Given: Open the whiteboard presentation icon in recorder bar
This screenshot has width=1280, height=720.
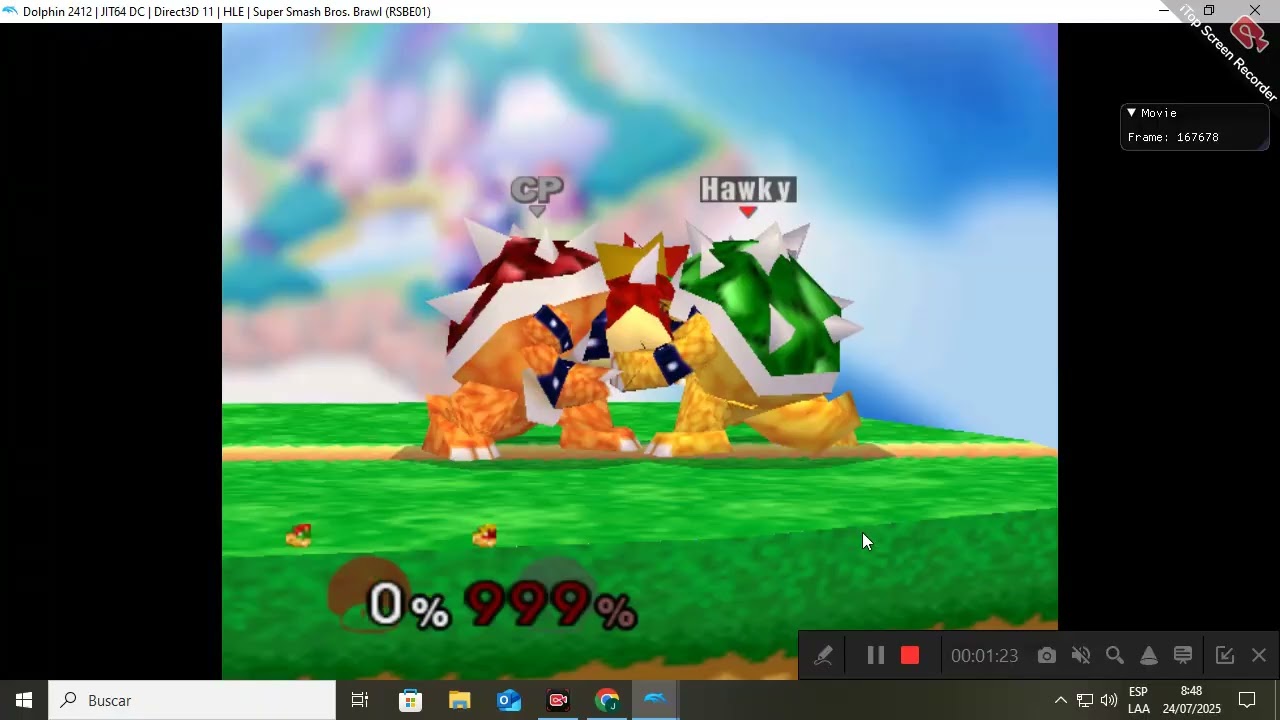Looking at the screenshot, I should 1183,656.
